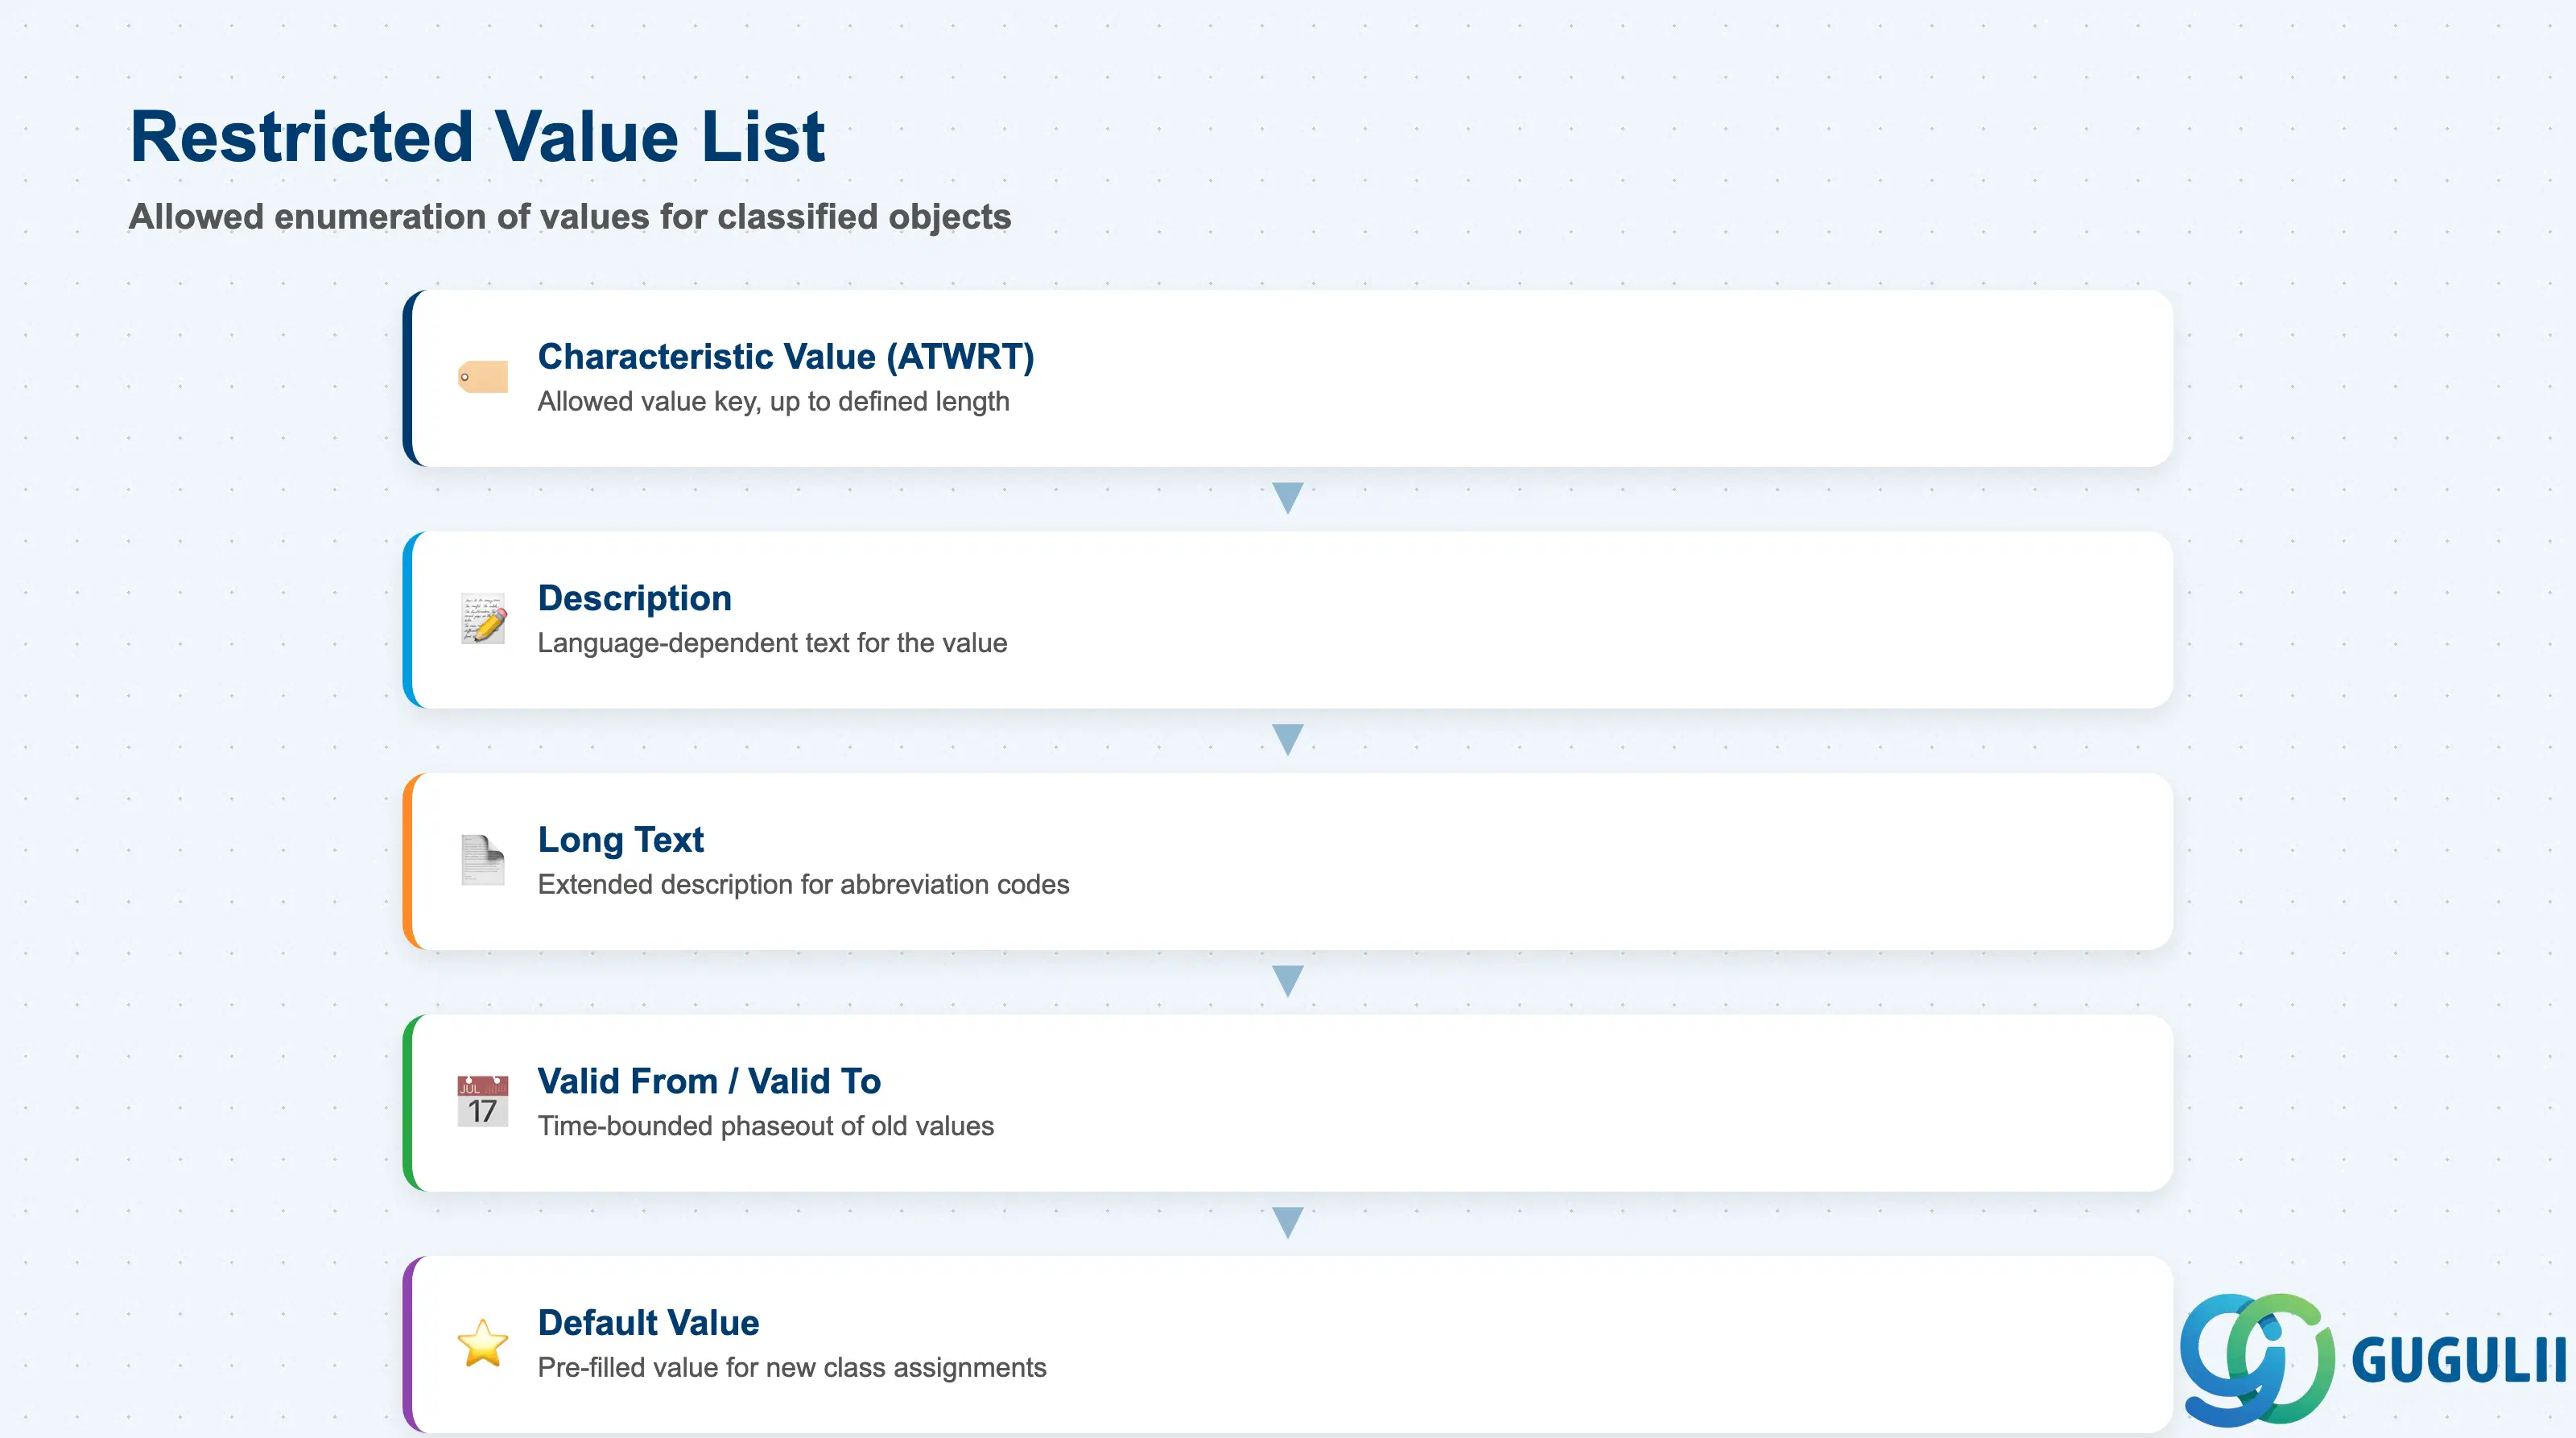Click text 'Time-bounded phaseout of old values'
Screen dimensions: 2576x1438
(766, 1126)
